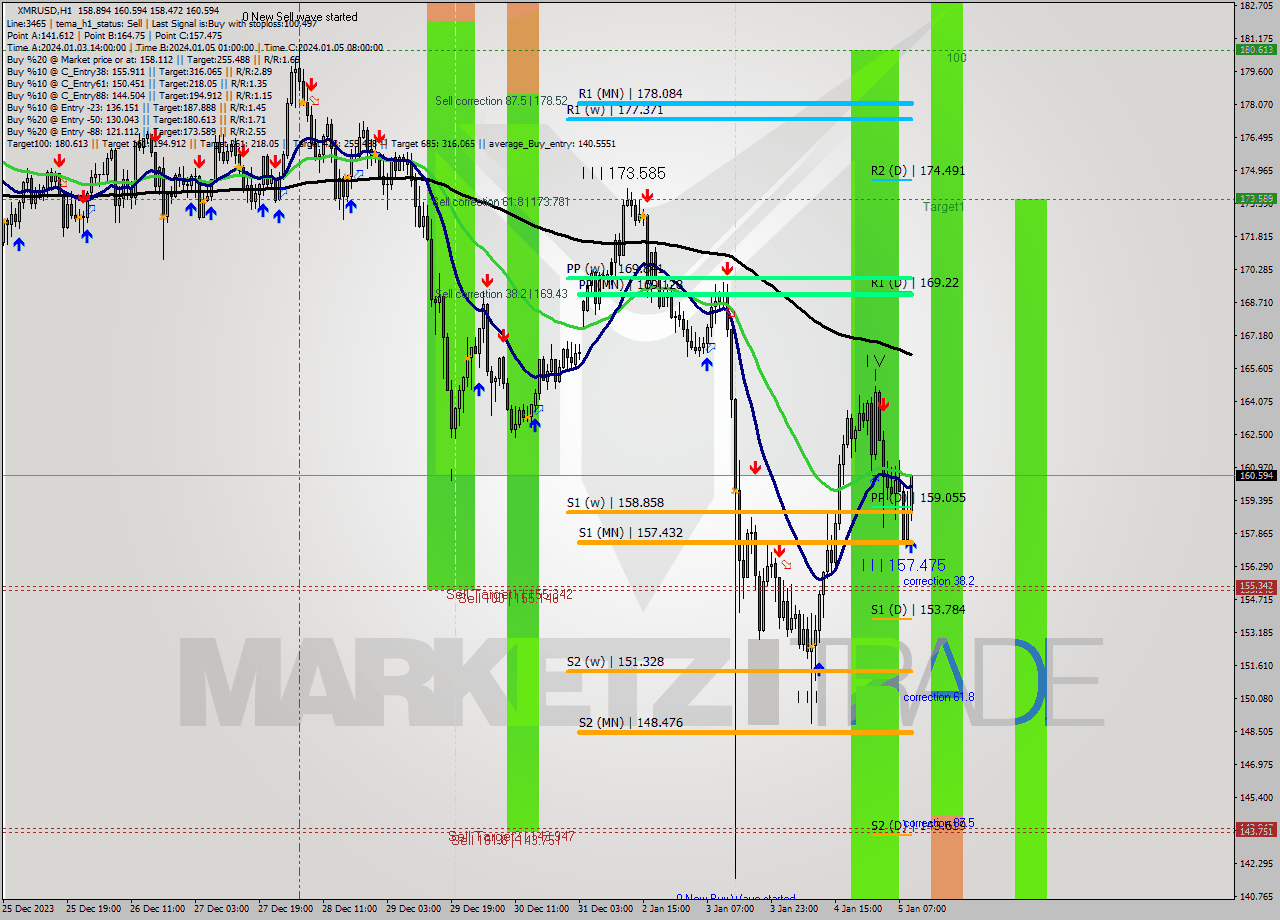Select the 'R1 (D) | 169.22' label
Screen dimensions: 1280x920
914,283
